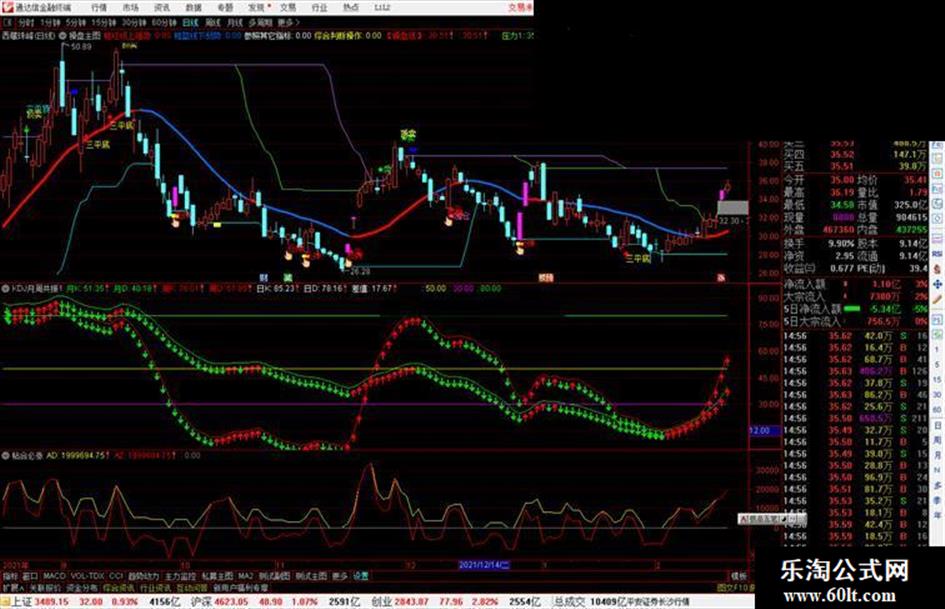Apply the 主力监控 indicator tab
The image size is (945, 609).
click(180, 576)
